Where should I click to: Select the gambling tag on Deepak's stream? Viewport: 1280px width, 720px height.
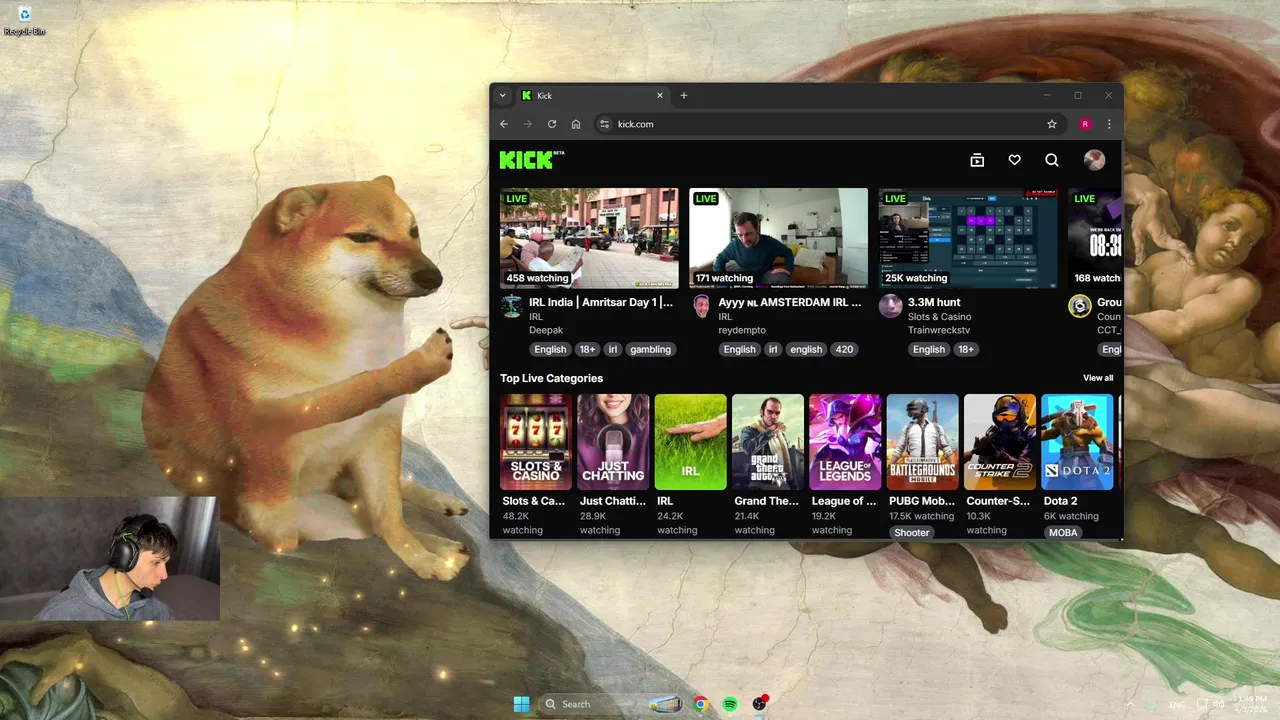(x=650, y=349)
